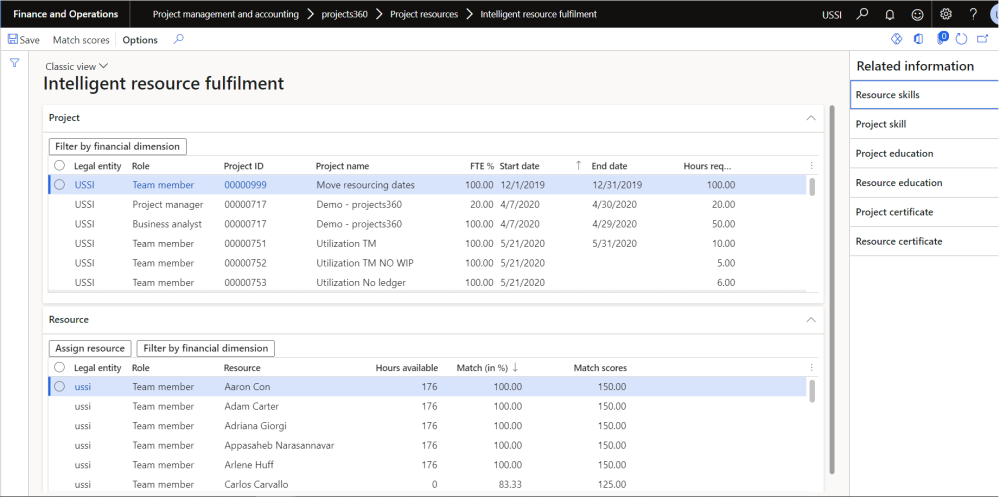Open page in new window icon

pos(981,39)
